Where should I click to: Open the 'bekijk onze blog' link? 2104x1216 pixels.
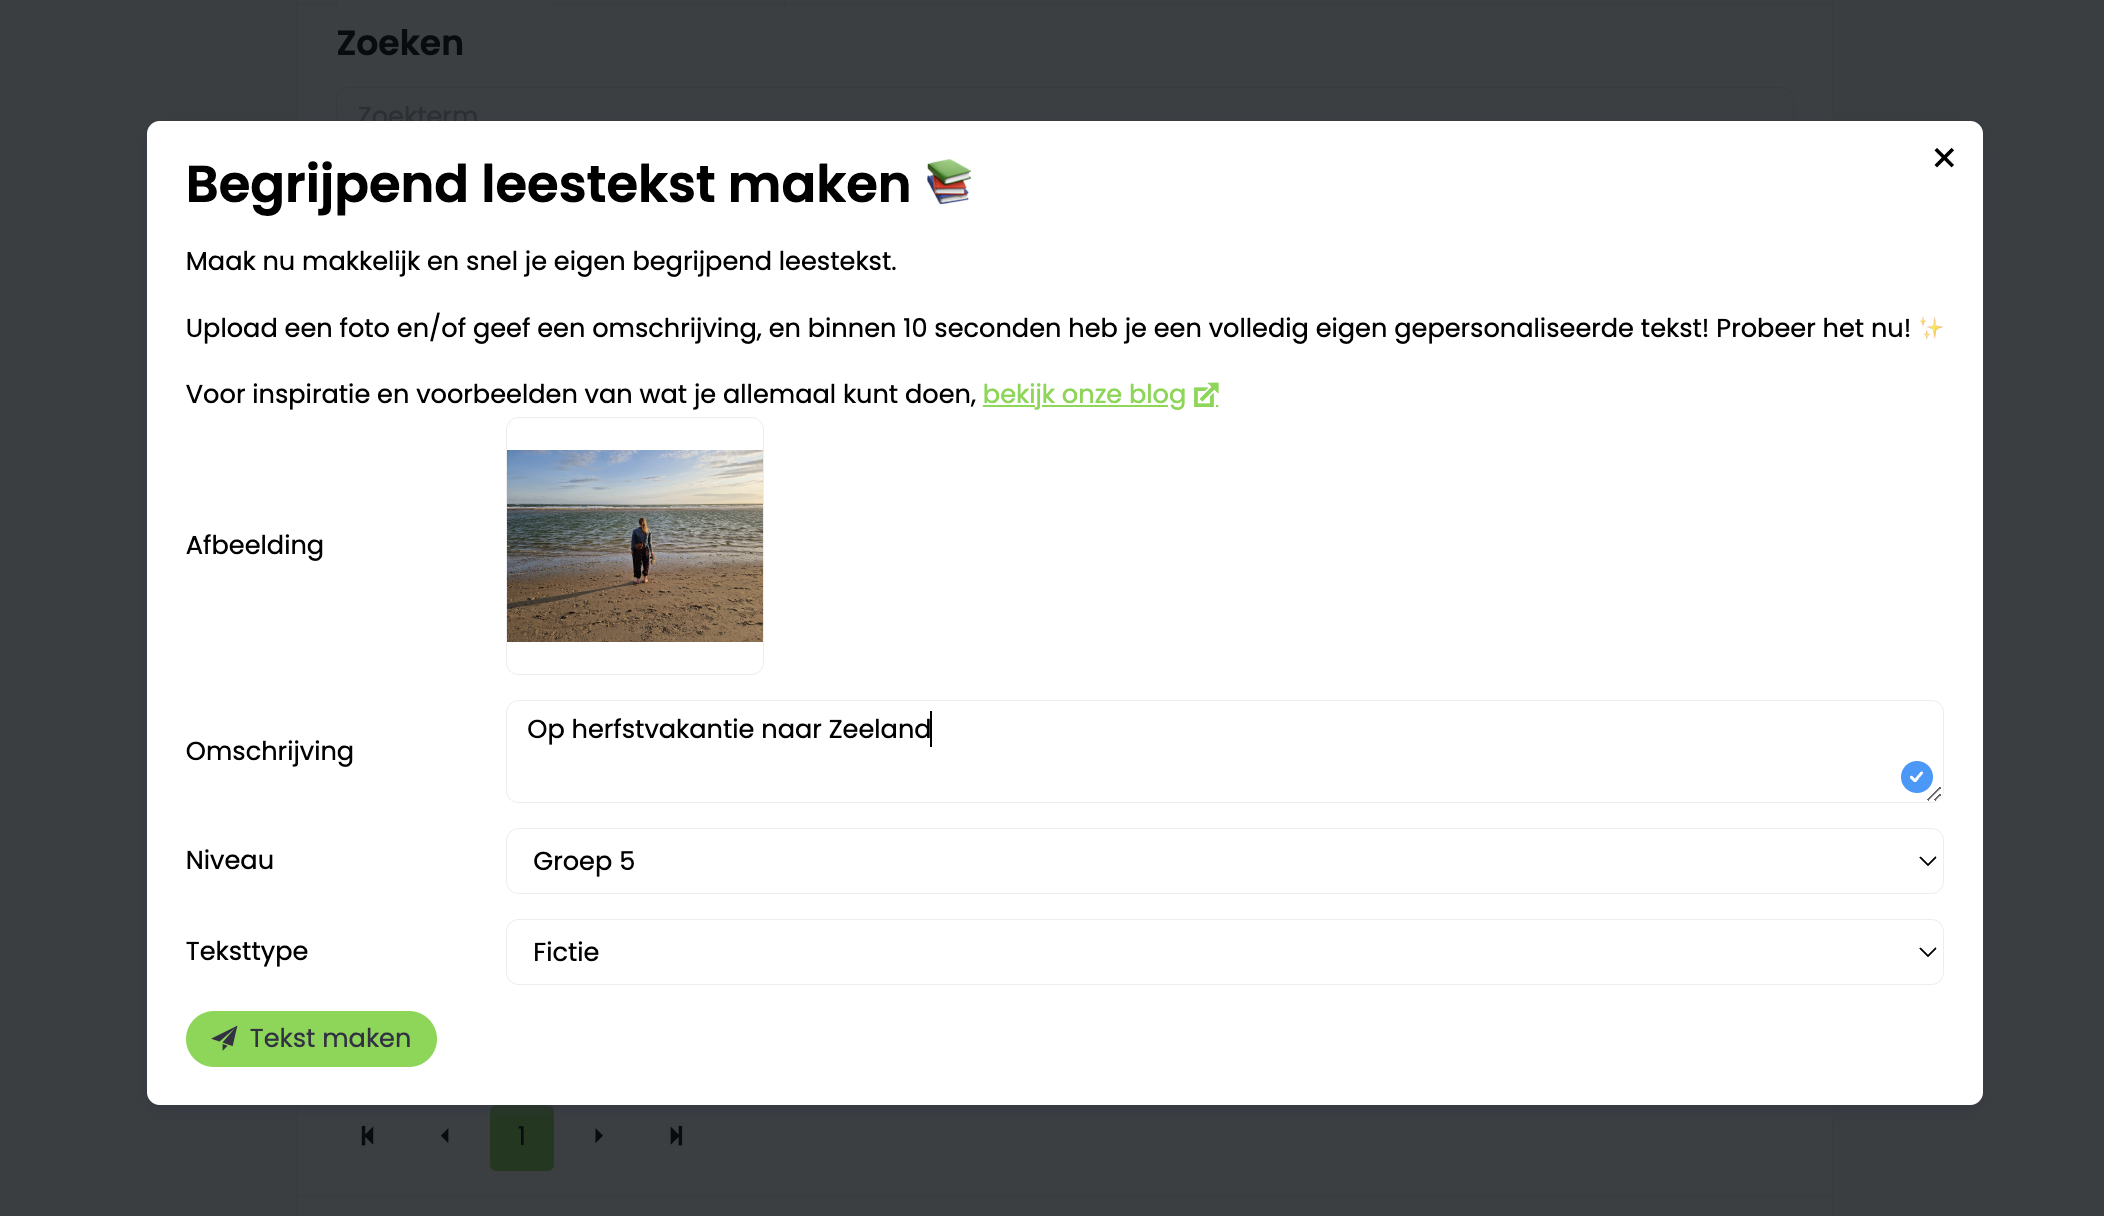[x=1083, y=394]
